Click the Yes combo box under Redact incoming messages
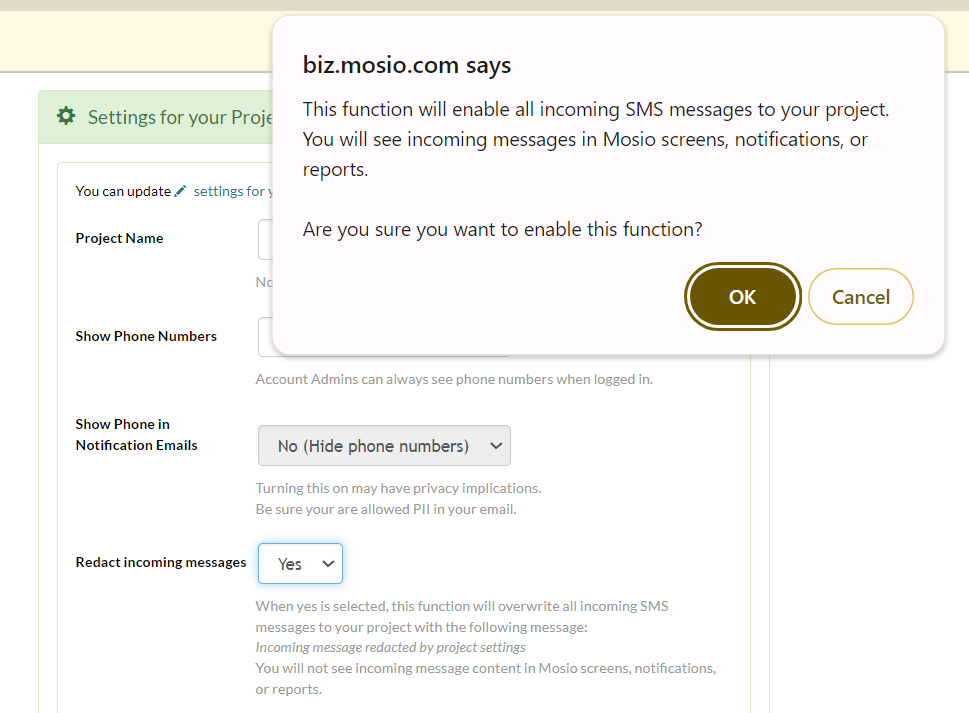The height and width of the screenshot is (713, 969). pos(300,563)
